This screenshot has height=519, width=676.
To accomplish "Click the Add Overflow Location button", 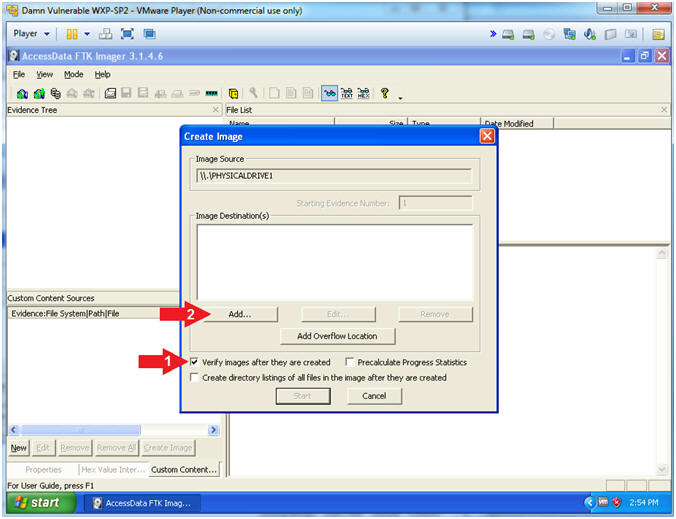I will (337, 336).
